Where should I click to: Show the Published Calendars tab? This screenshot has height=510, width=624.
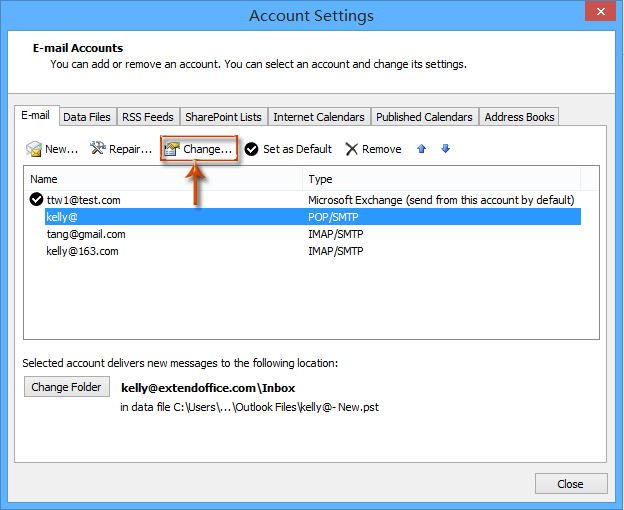pyautogui.click(x=424, y=117)
